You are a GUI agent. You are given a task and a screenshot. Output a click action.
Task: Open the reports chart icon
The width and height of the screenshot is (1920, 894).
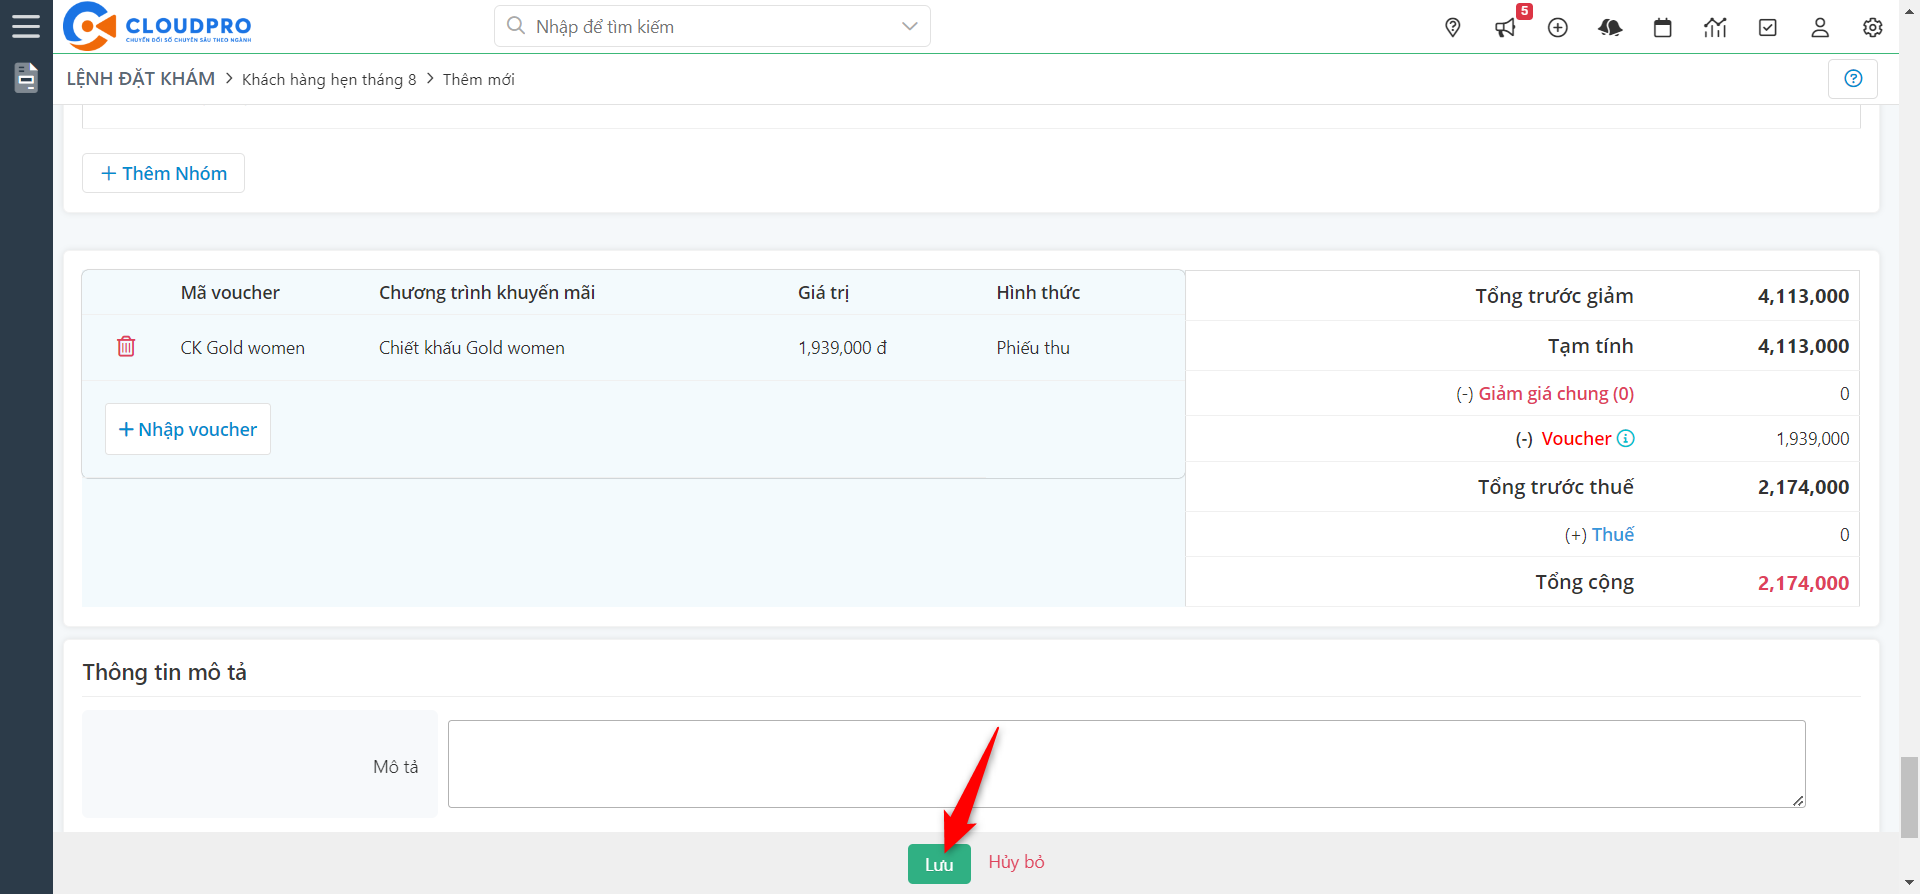pyautogui.click(x=1715, y=28)
